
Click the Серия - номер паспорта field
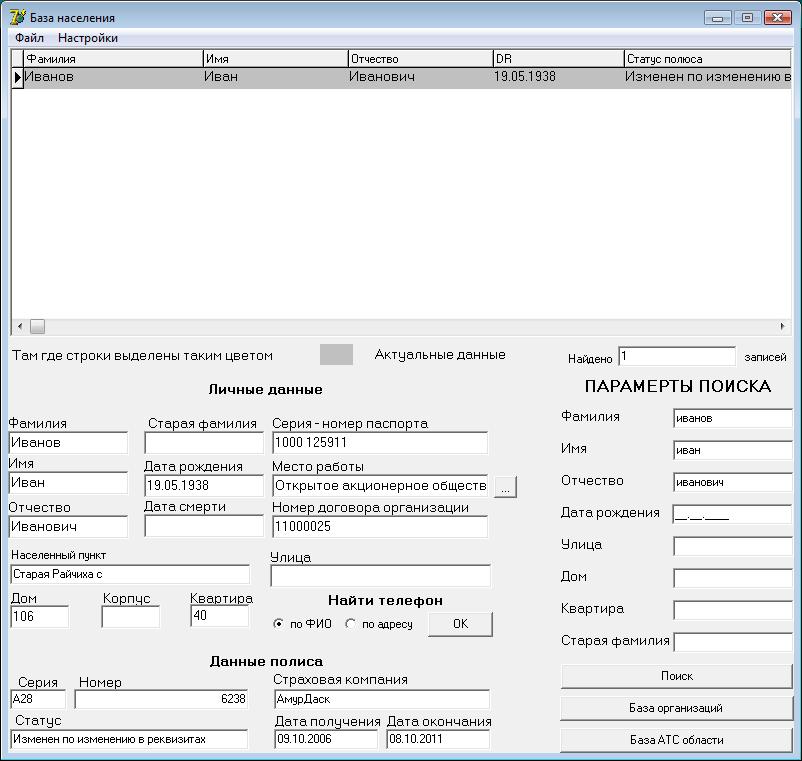point(380,443)
